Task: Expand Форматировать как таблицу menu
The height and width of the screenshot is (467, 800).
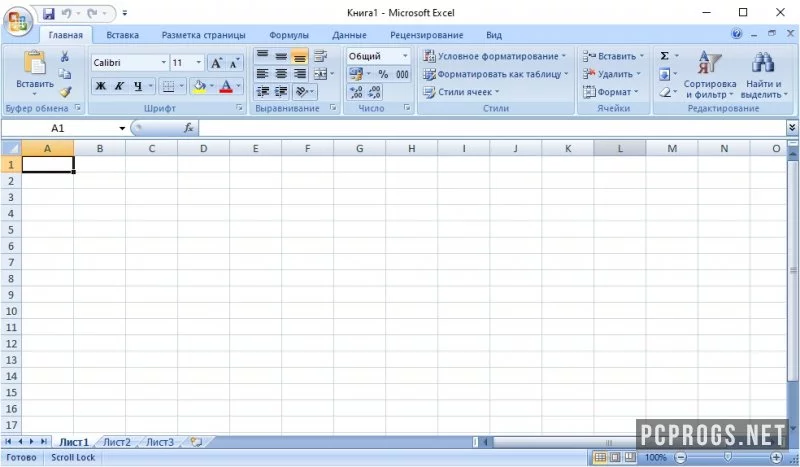Action: 496,75
